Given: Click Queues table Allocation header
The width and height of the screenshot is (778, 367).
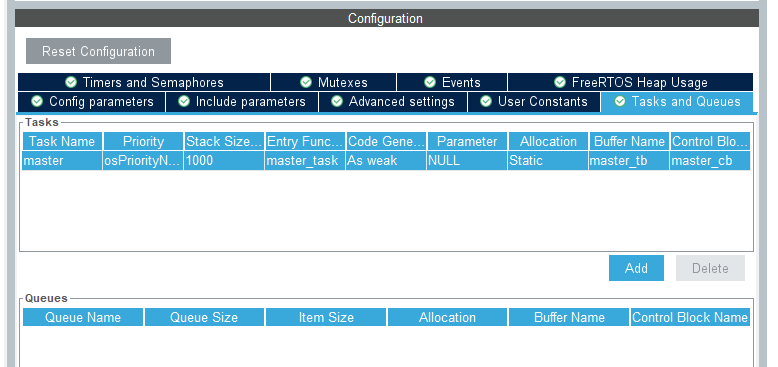Looking at the screenshot, I should coord(447,317).
